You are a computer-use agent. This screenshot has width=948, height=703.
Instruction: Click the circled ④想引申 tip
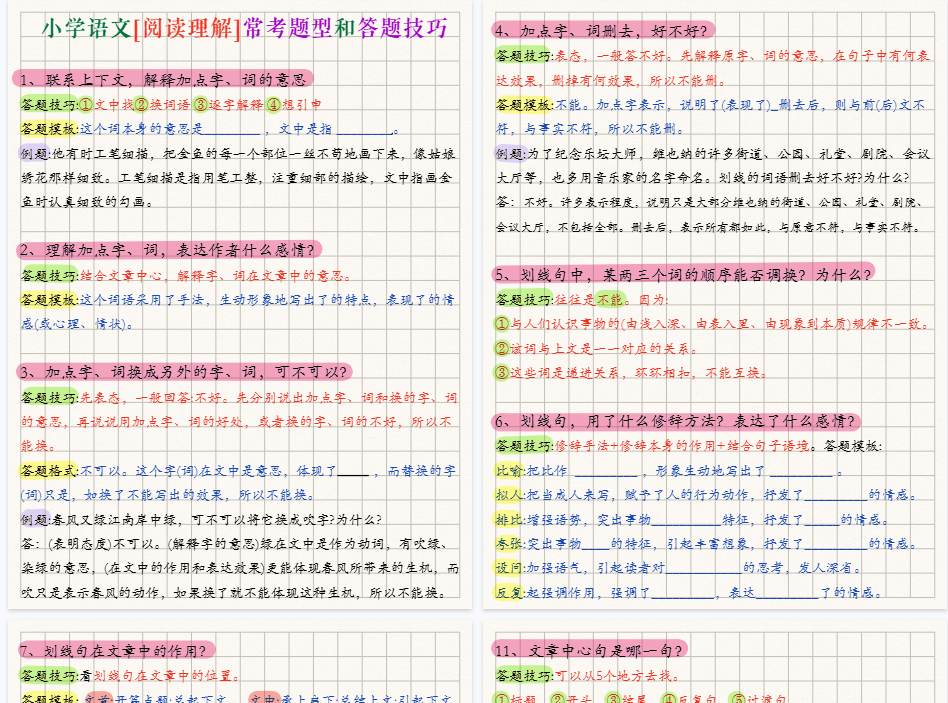tap(294, 104)
